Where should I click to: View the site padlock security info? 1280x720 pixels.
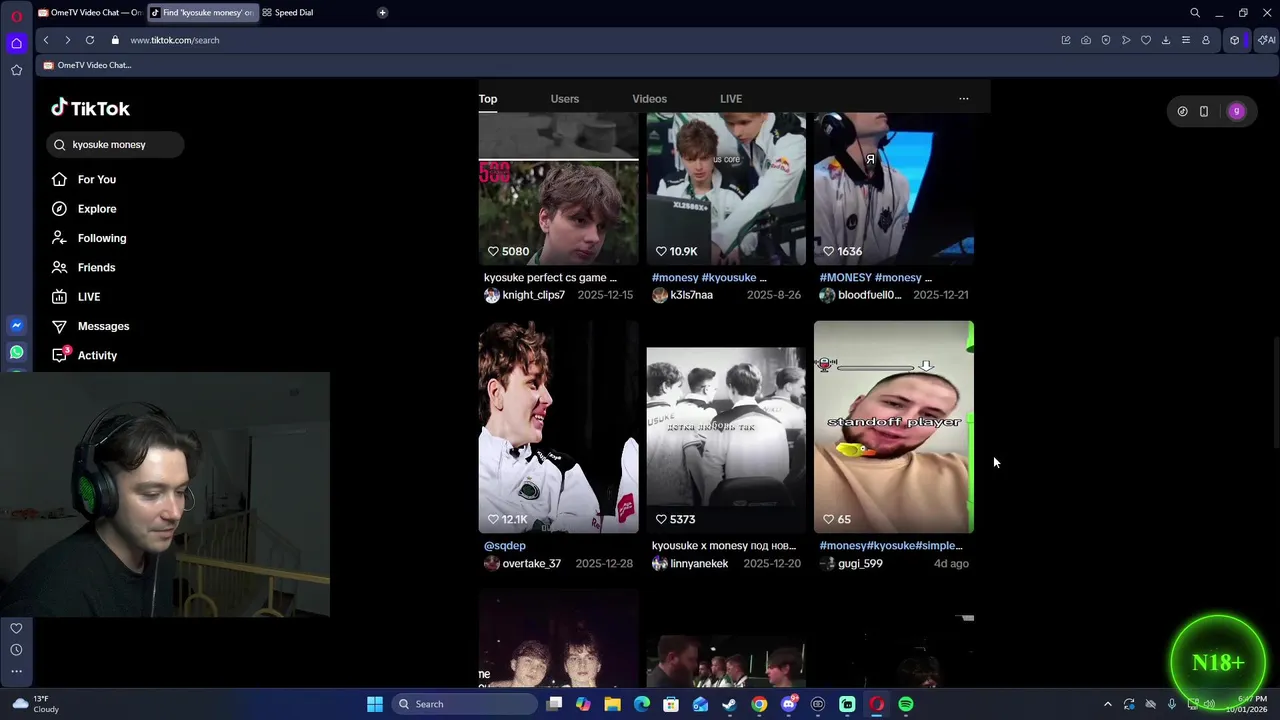tap(115, 40)
